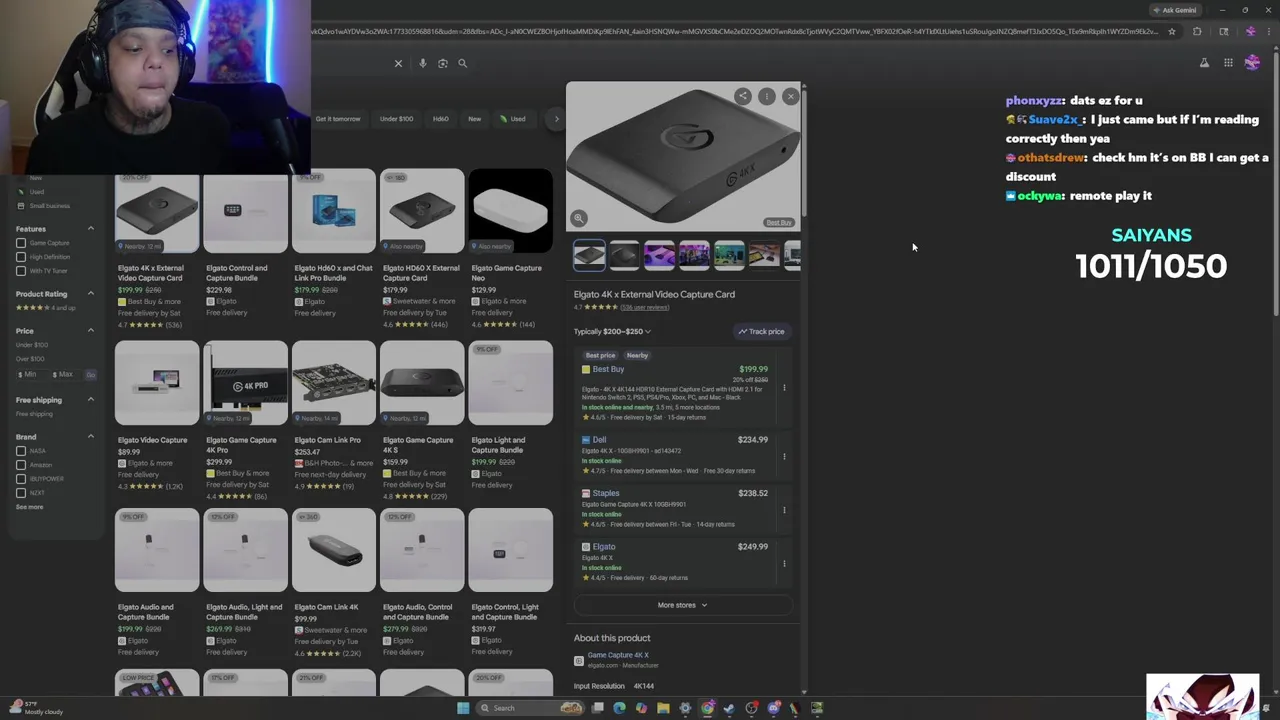Collapse the Features filter section

click(90, 229)
